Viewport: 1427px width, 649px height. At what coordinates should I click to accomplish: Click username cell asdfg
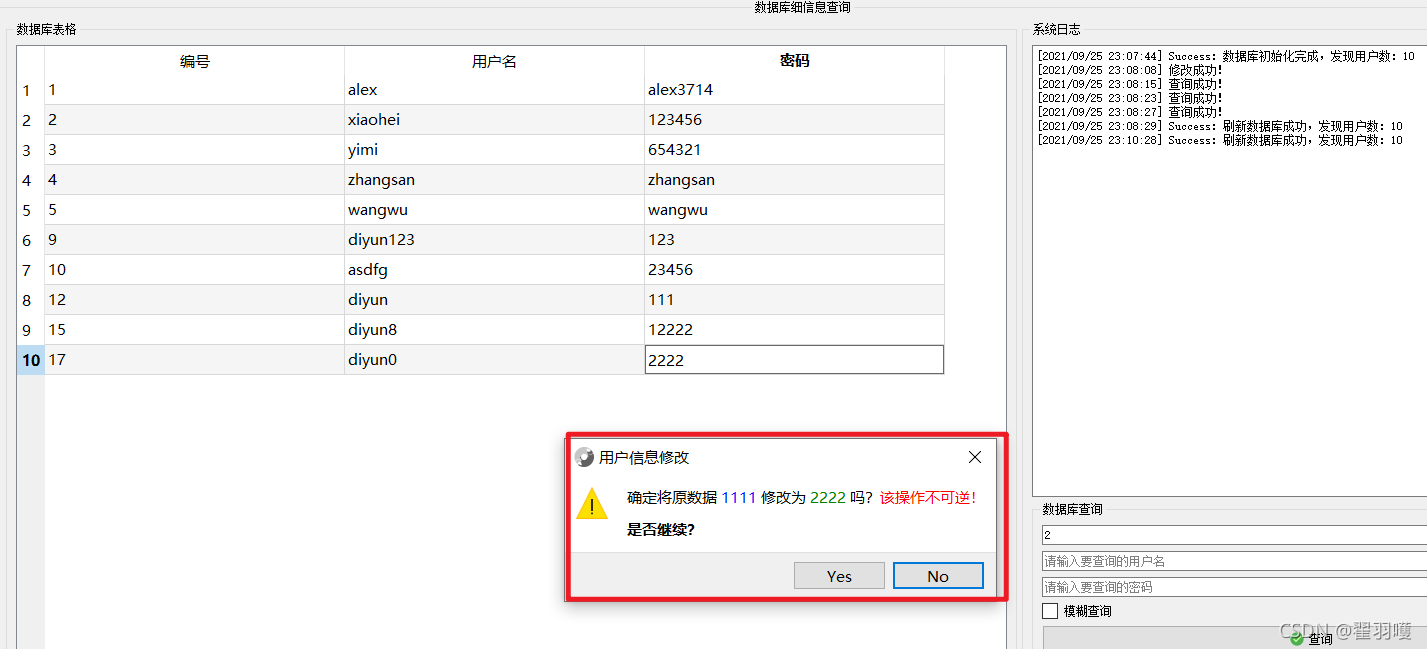pos(494,270)
